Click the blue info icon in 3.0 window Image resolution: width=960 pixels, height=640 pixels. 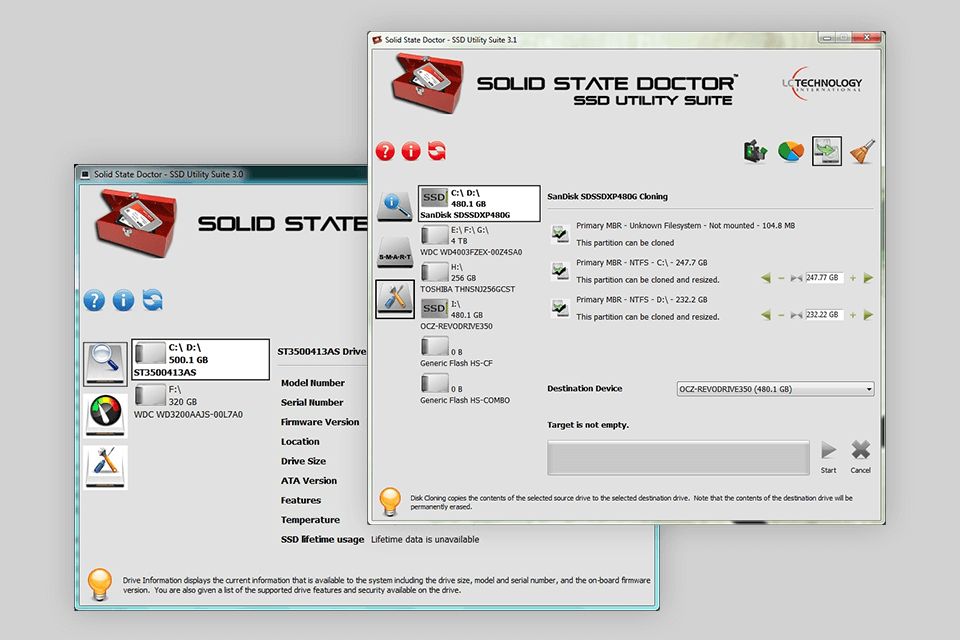tap(123, 300)
